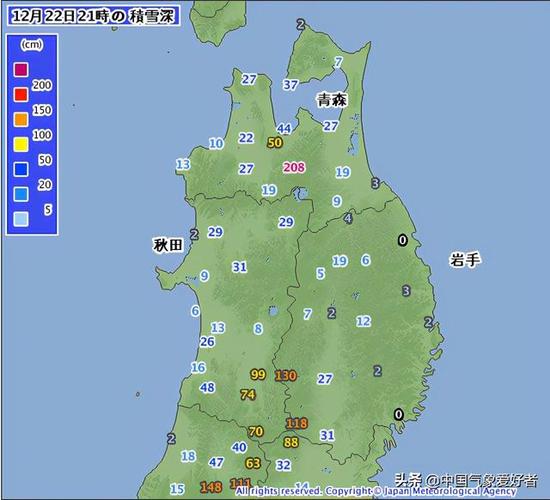Select the '48' reading on the map
This screenshot has width=550, height=500.
pyautogui.click(x=207, y=387)
